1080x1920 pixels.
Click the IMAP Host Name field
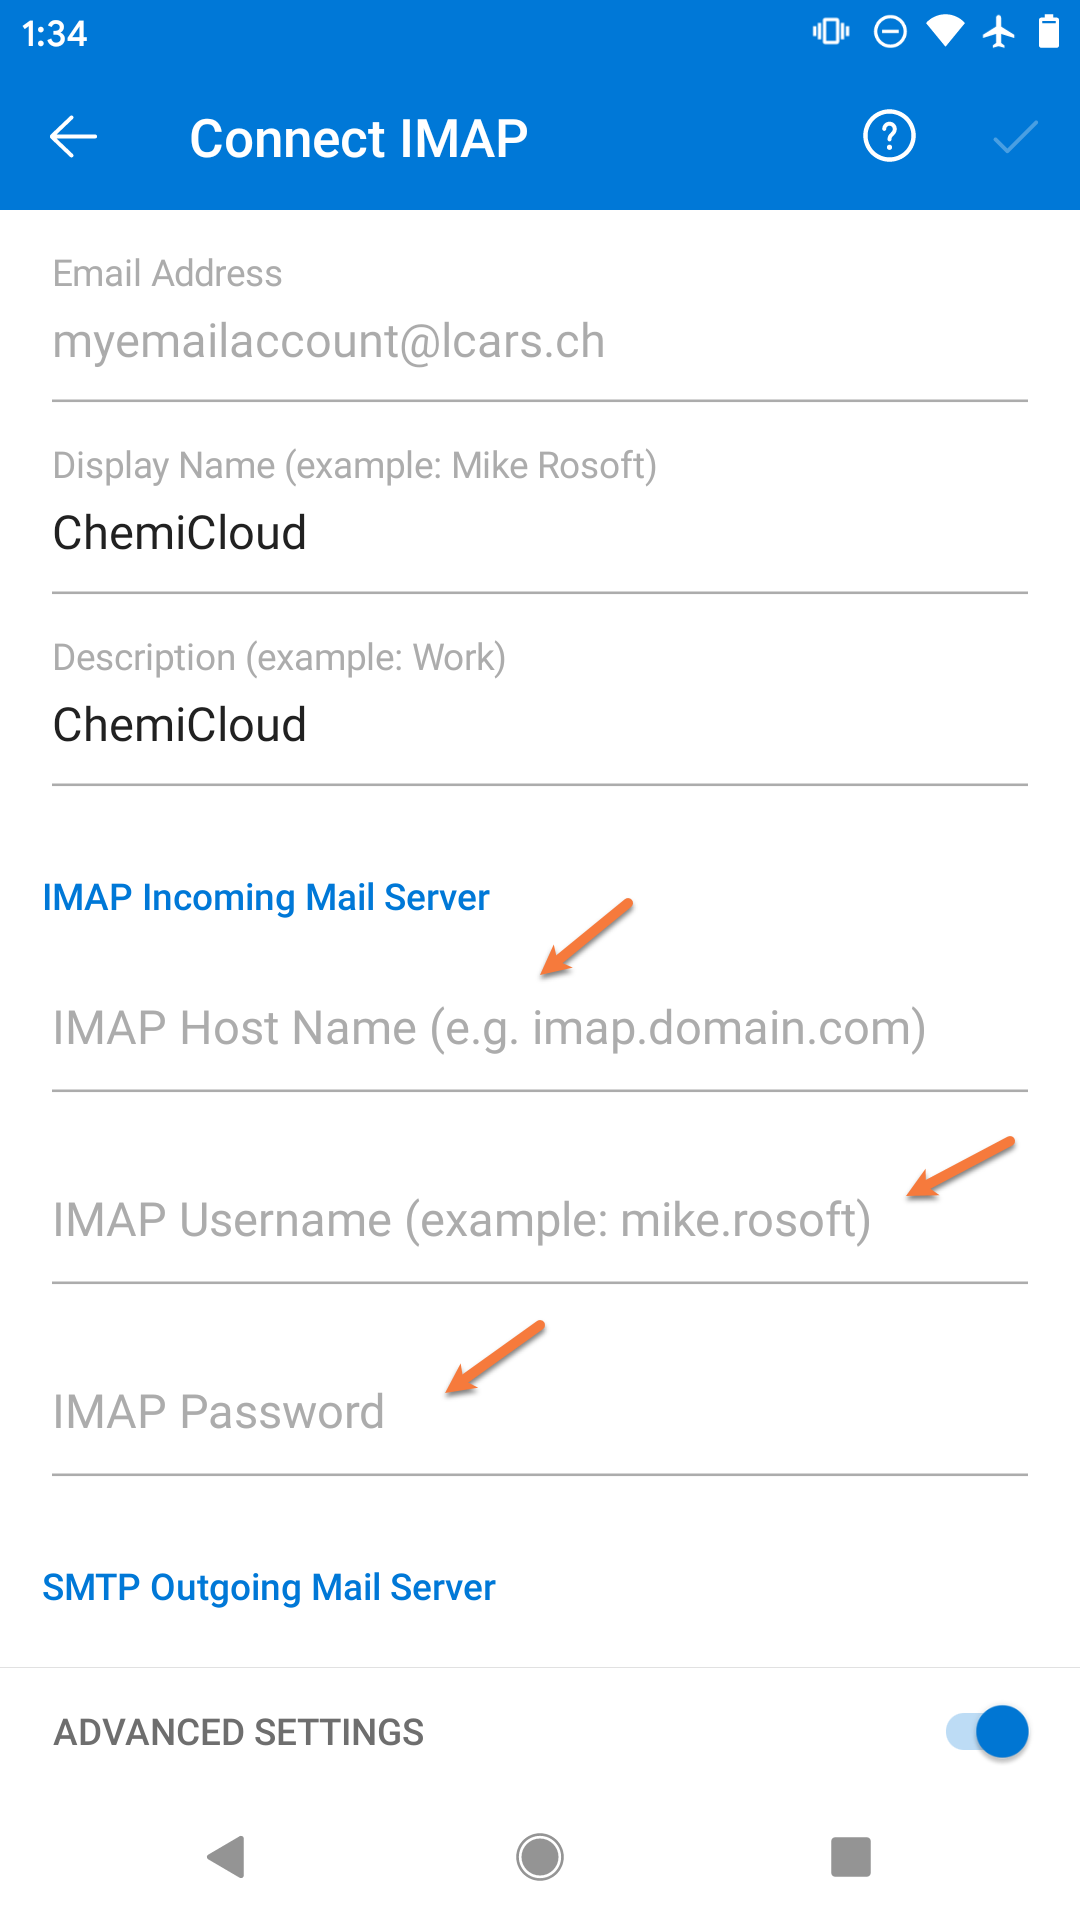pos(490,1028)
